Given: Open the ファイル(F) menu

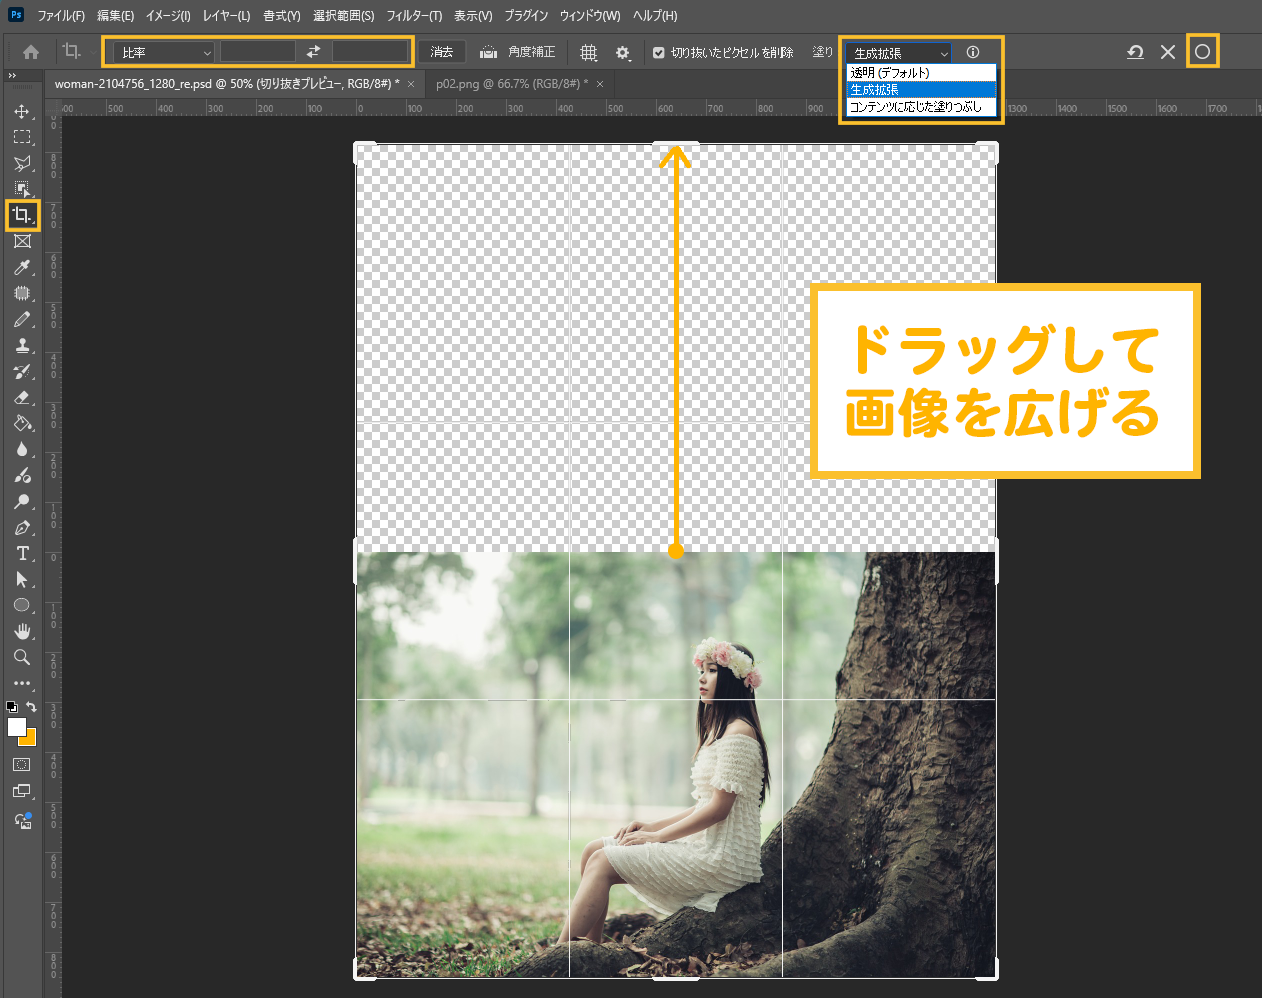Looking at the screenshot, I should click(x=61, y=16).
